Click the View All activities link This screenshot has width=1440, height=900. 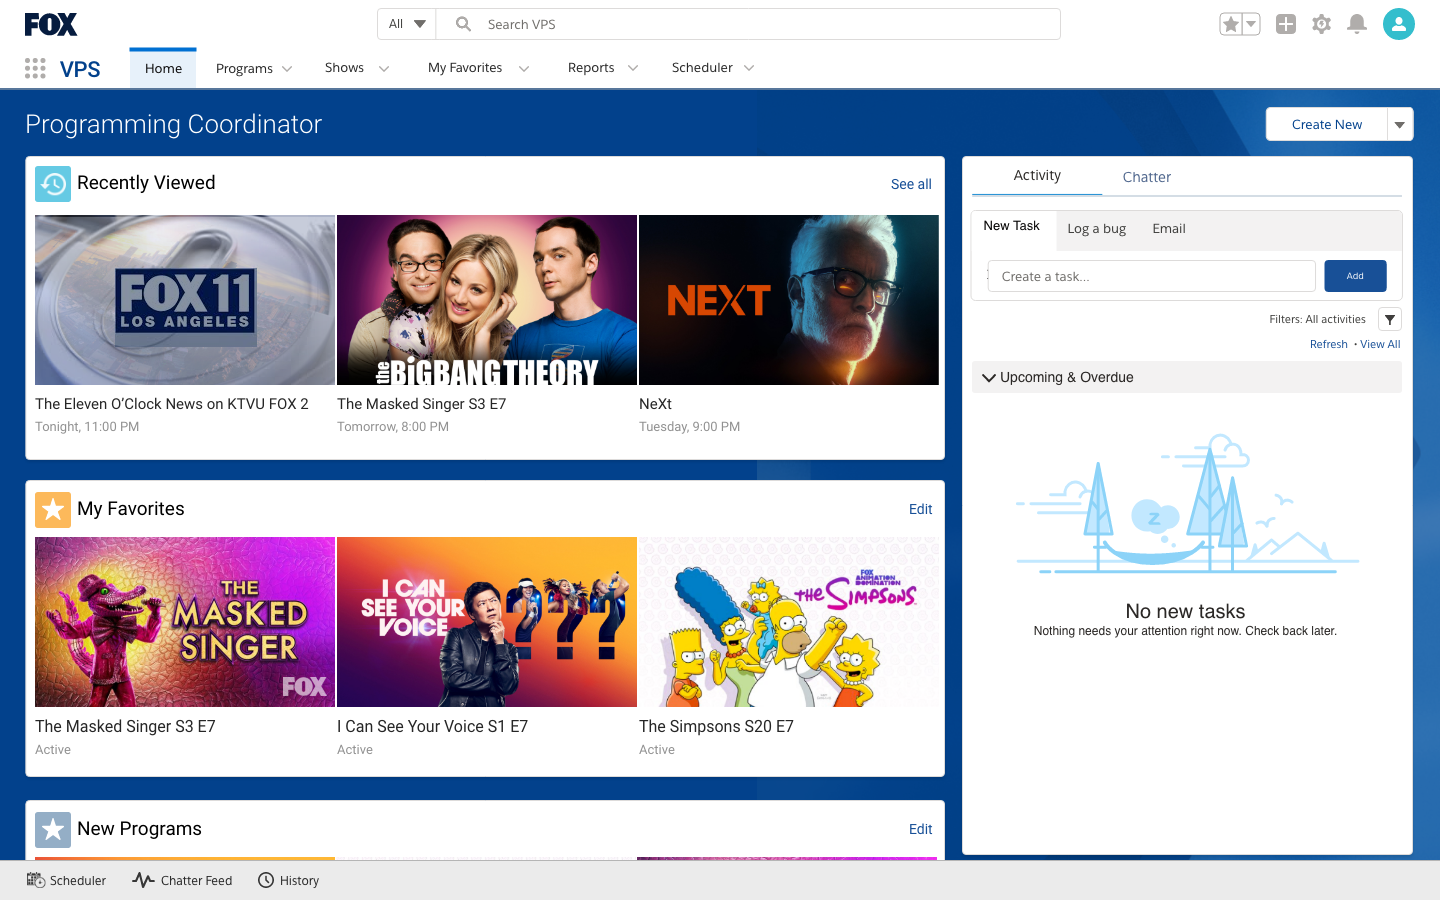tap(1380, 344)
